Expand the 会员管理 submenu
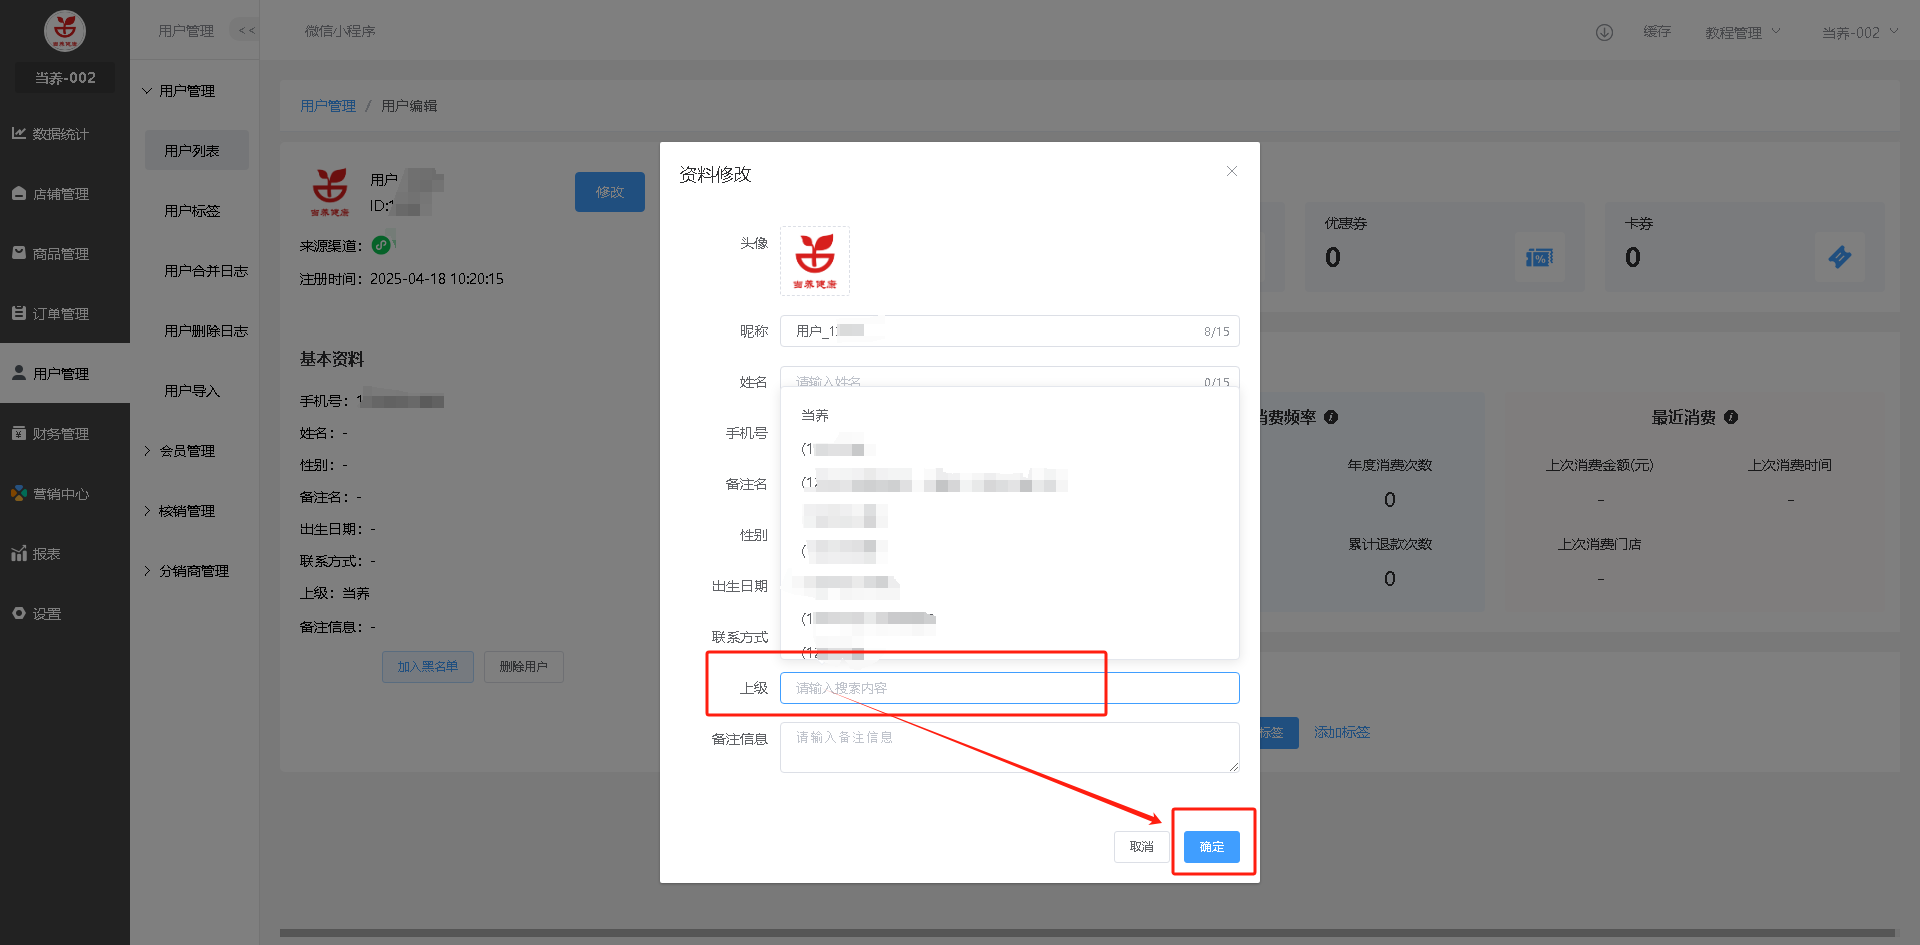 [x=187, y=451]
